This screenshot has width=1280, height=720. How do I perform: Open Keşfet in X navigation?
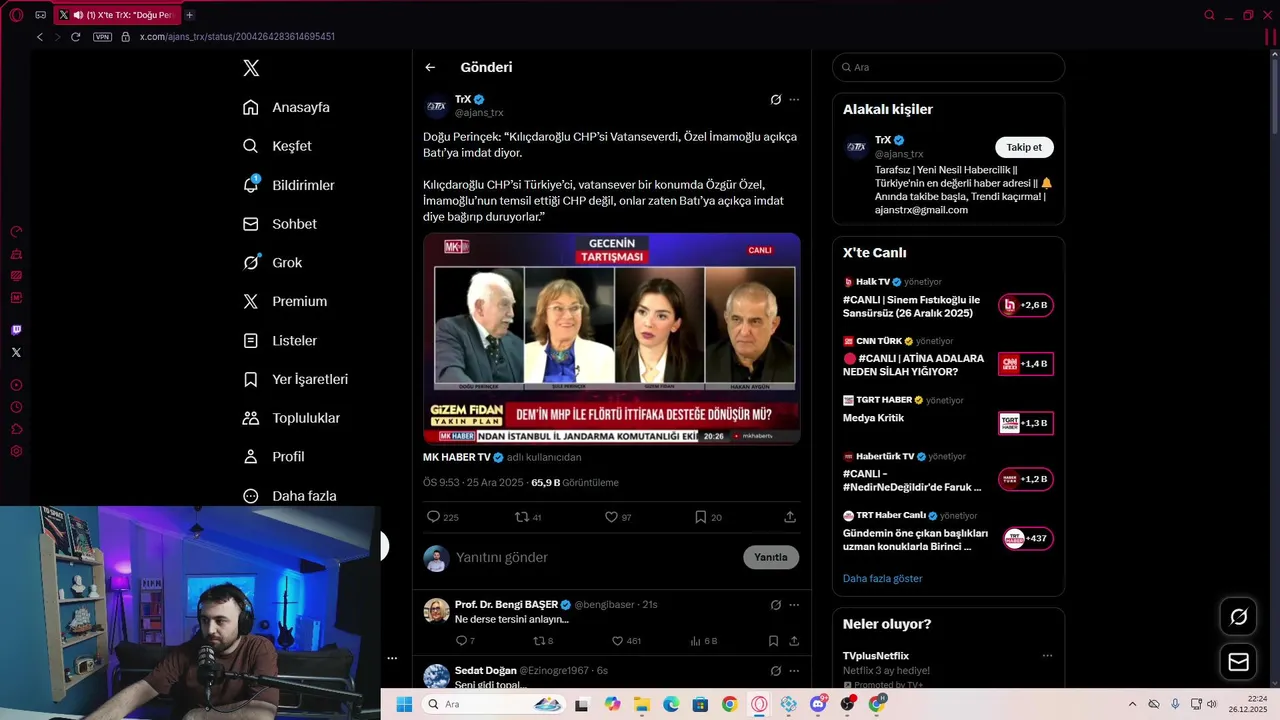pyautogui.click(x=277, y=146)
